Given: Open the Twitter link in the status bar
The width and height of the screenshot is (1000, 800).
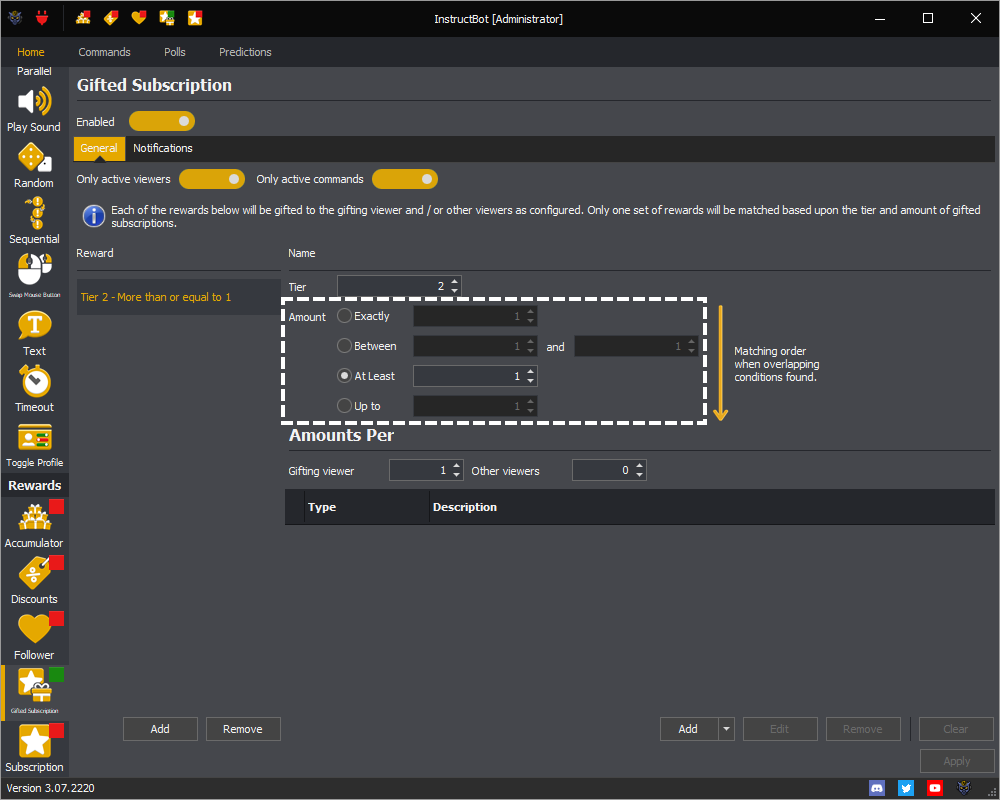Looking at the screenshot, I should [906, 788].
